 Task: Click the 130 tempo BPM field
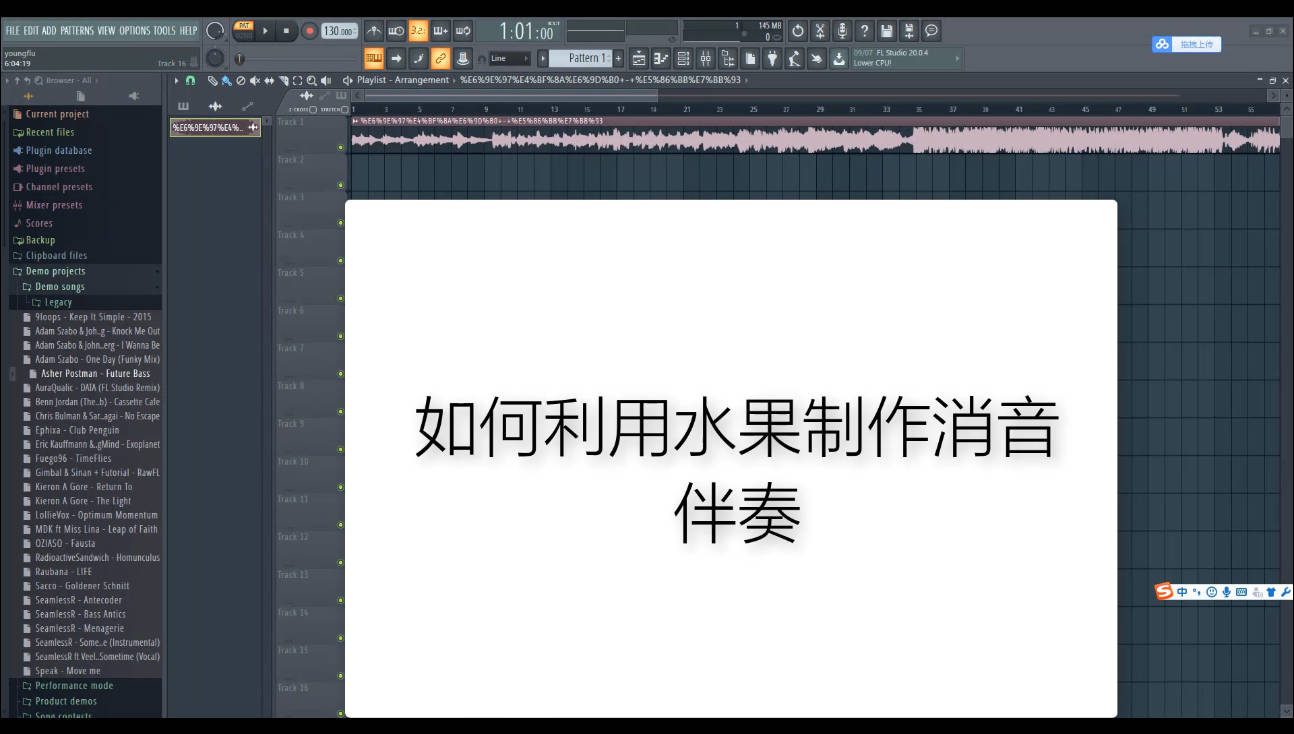[x=339, y=31]
